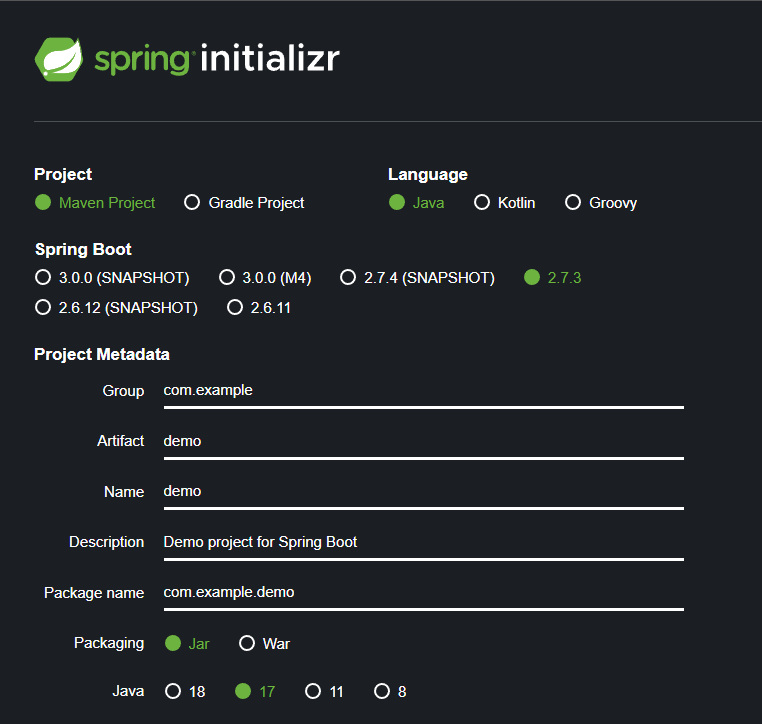This screenshot has width=762, height=724.
Task: Edit the Artifact field
Action: [x=424, y=442]
